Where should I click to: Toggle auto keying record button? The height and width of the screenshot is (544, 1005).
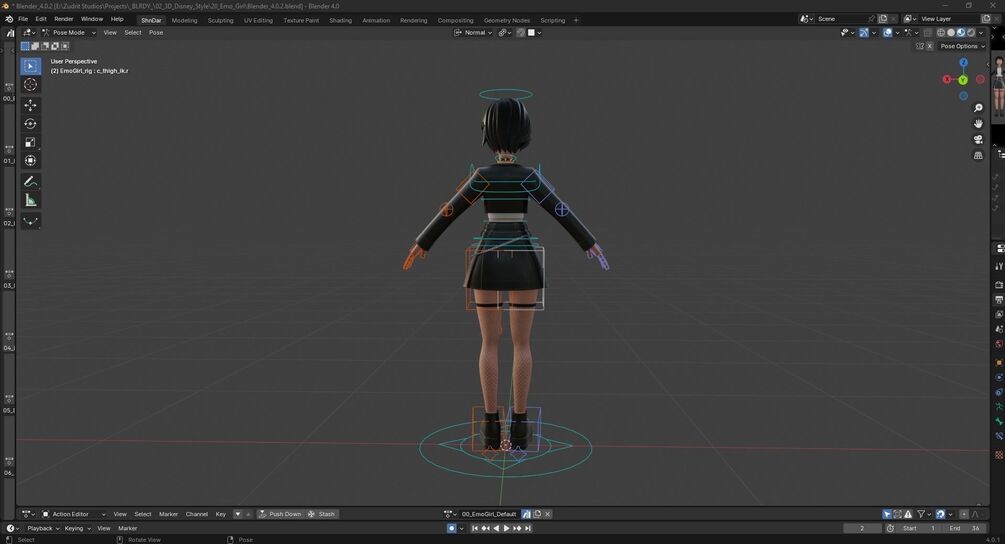pos(451,529)
